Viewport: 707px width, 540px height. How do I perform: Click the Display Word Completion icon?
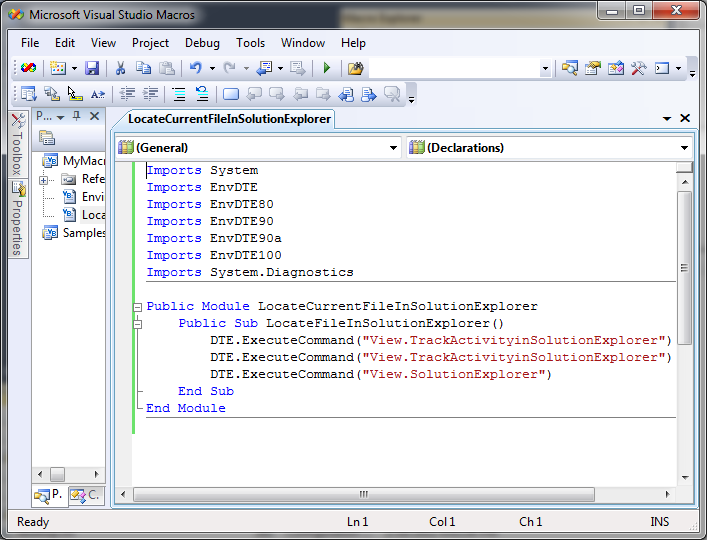(x=98, y=94)
